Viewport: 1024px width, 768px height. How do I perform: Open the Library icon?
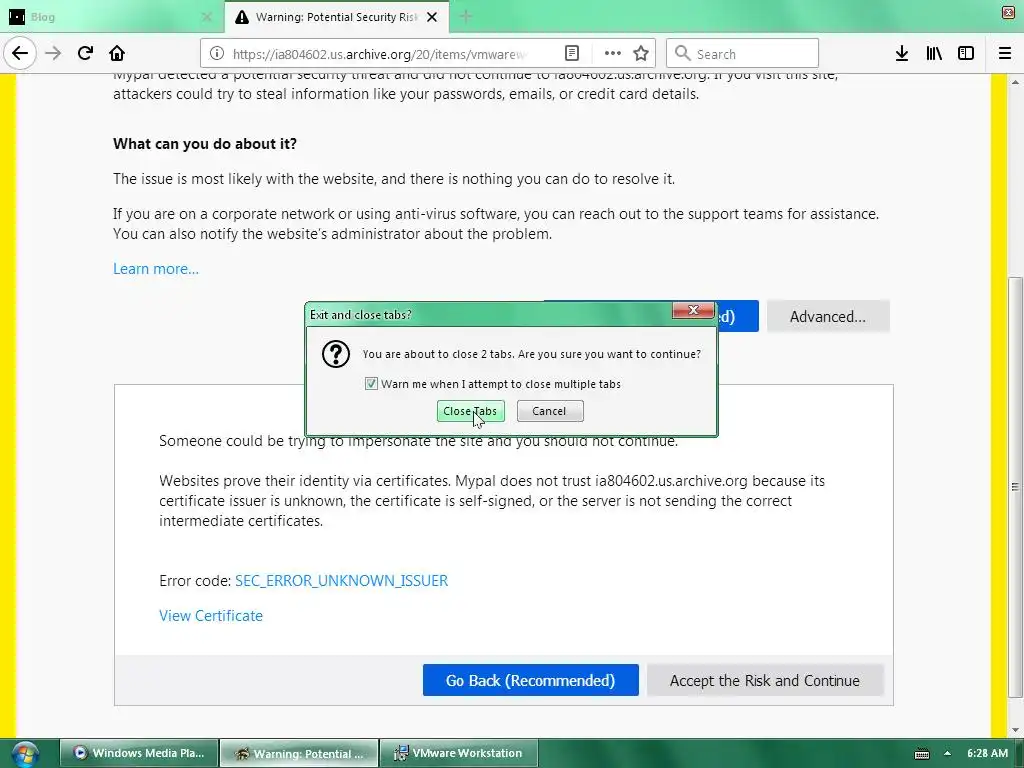click(934, 54)
